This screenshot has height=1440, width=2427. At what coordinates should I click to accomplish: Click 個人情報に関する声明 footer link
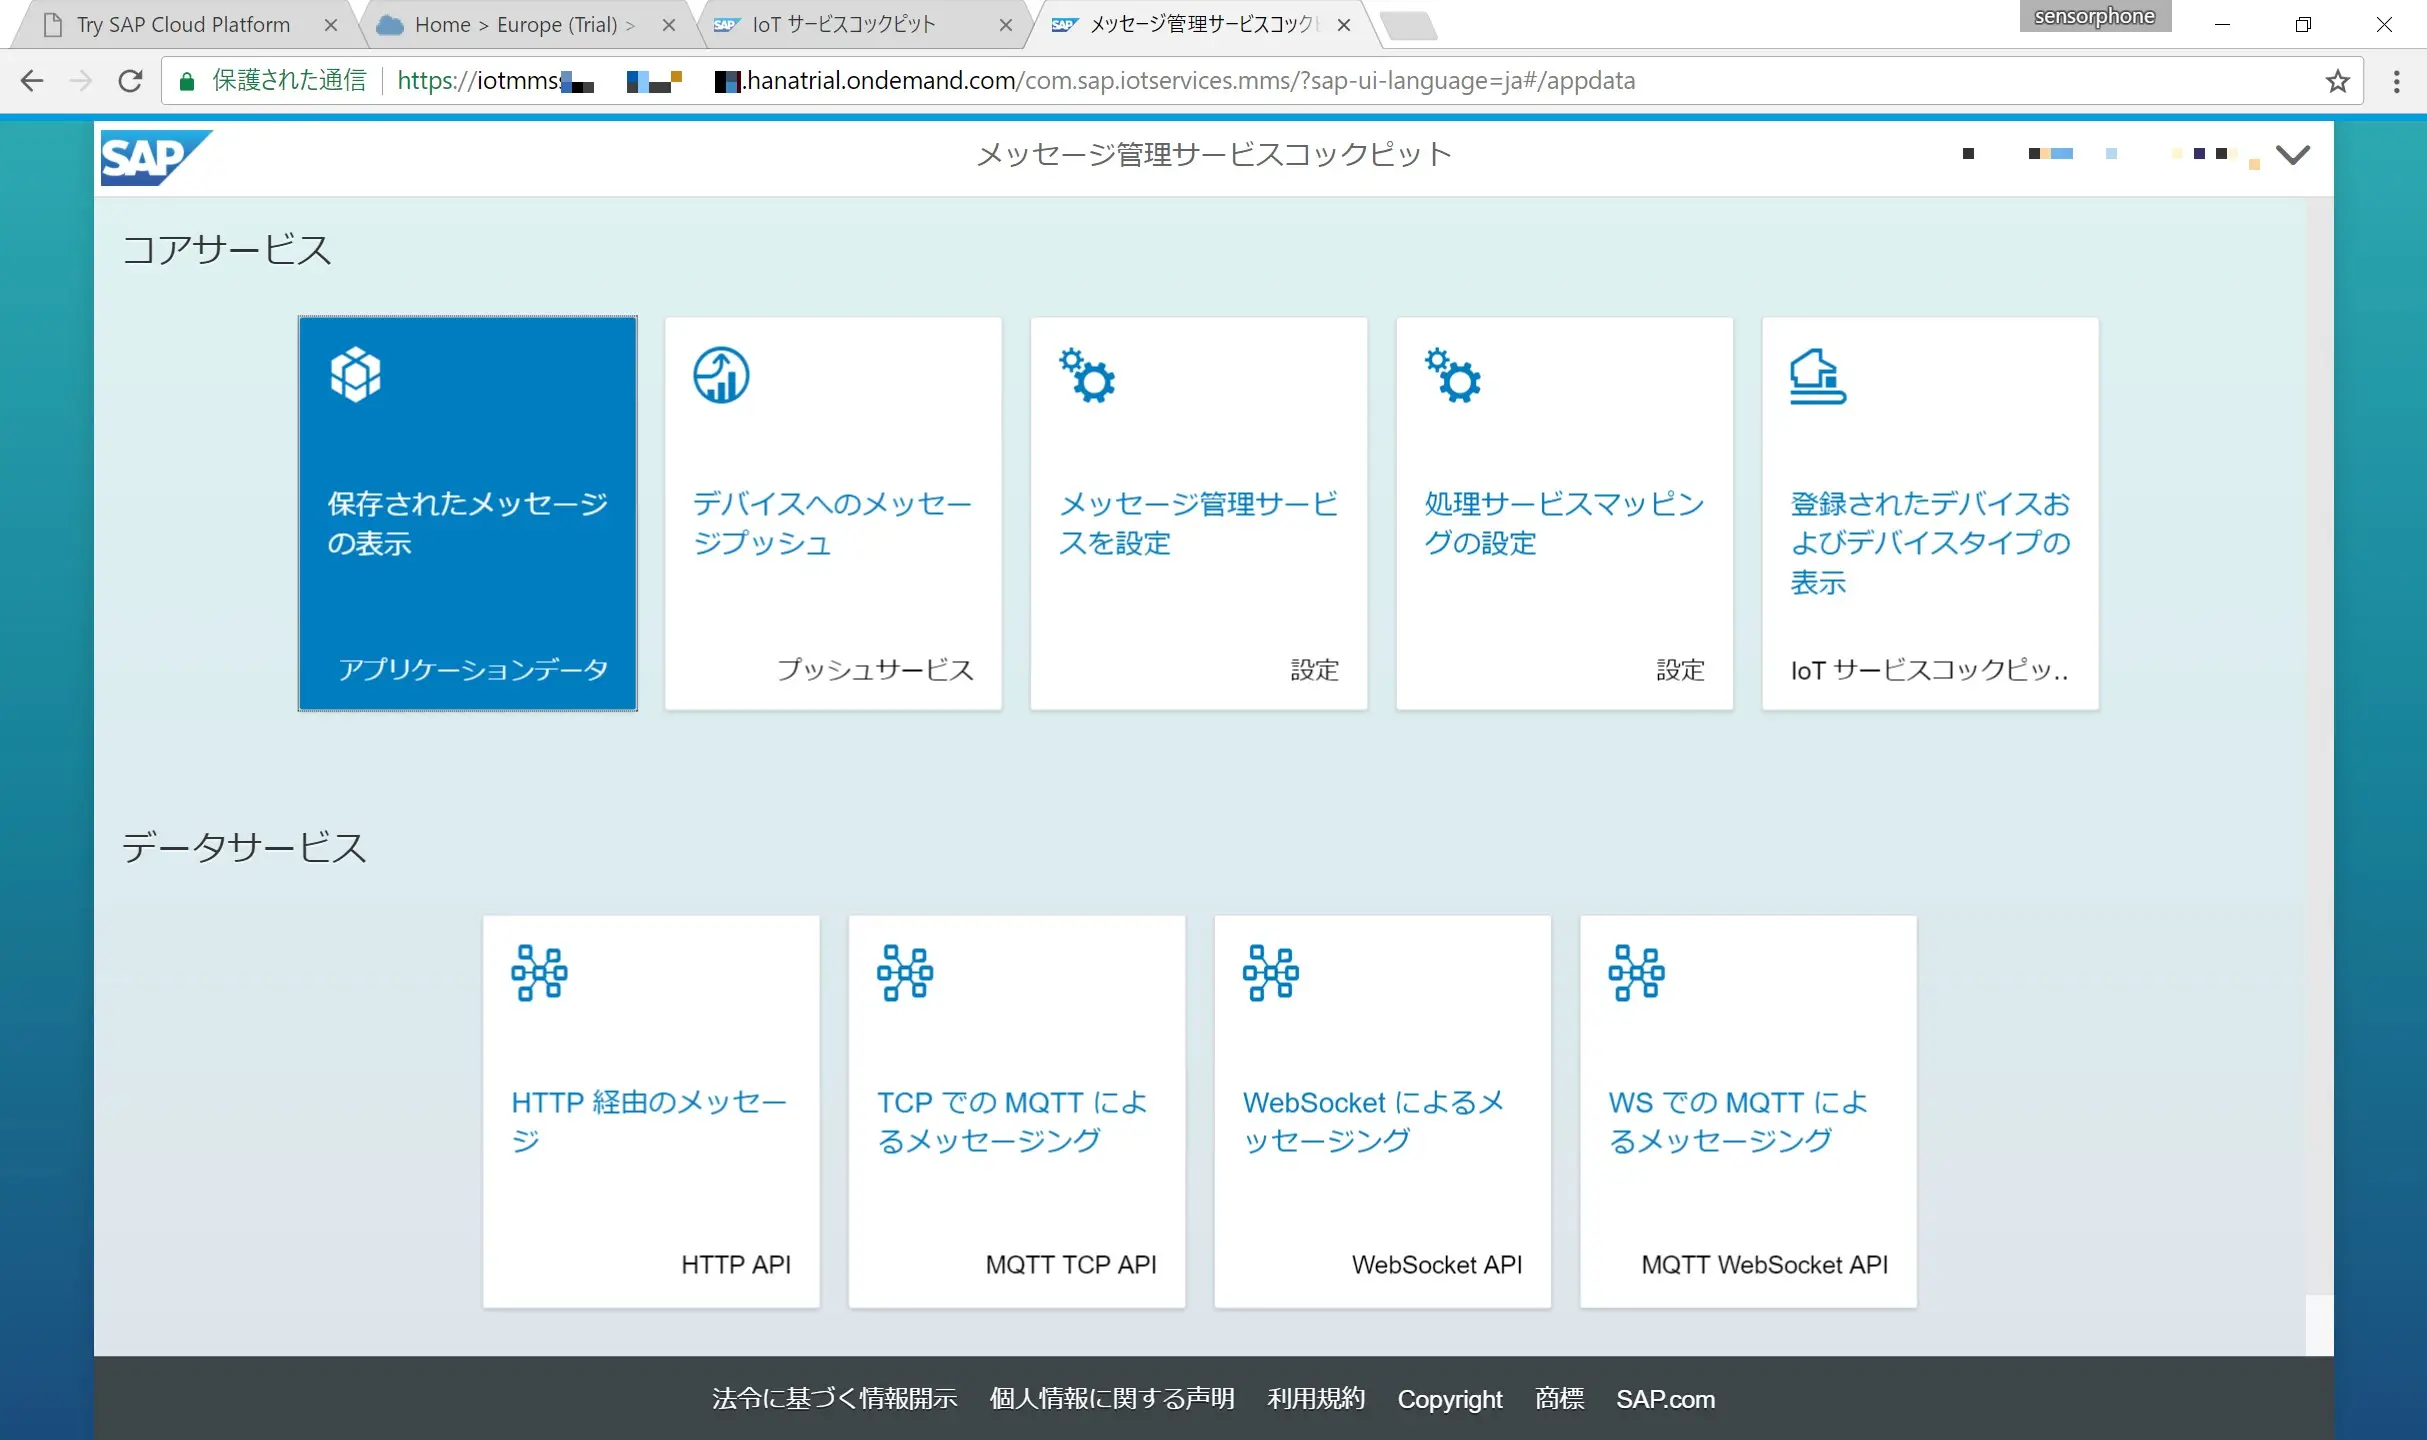[x=1112, y=1399]
